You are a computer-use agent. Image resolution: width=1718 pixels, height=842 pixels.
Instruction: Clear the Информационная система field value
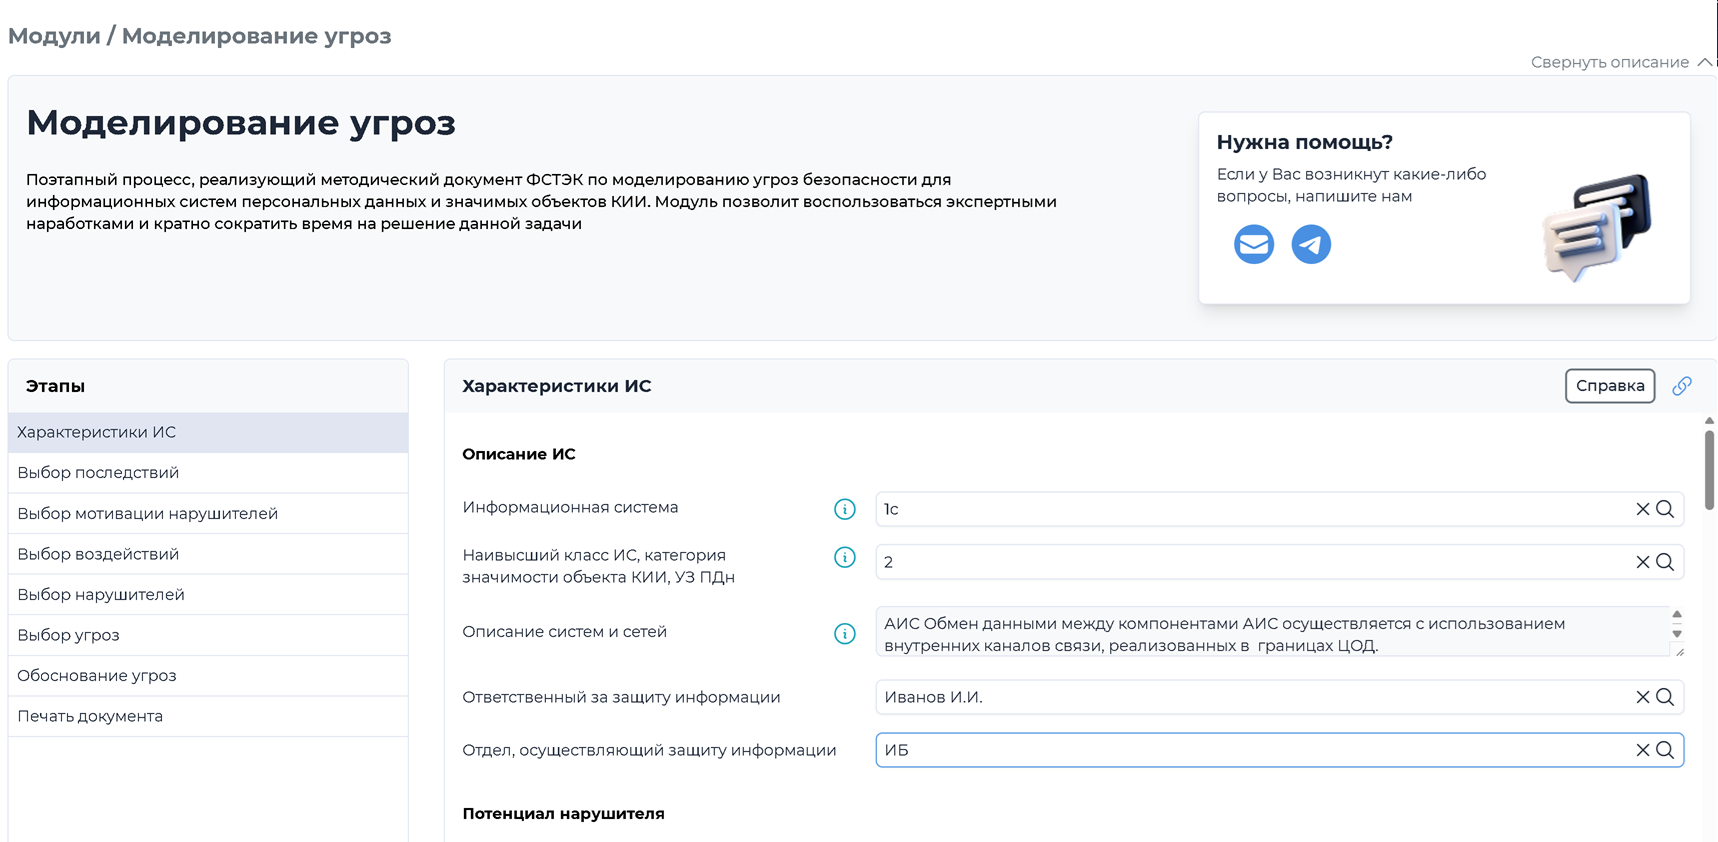click(x=1642, y=509)
